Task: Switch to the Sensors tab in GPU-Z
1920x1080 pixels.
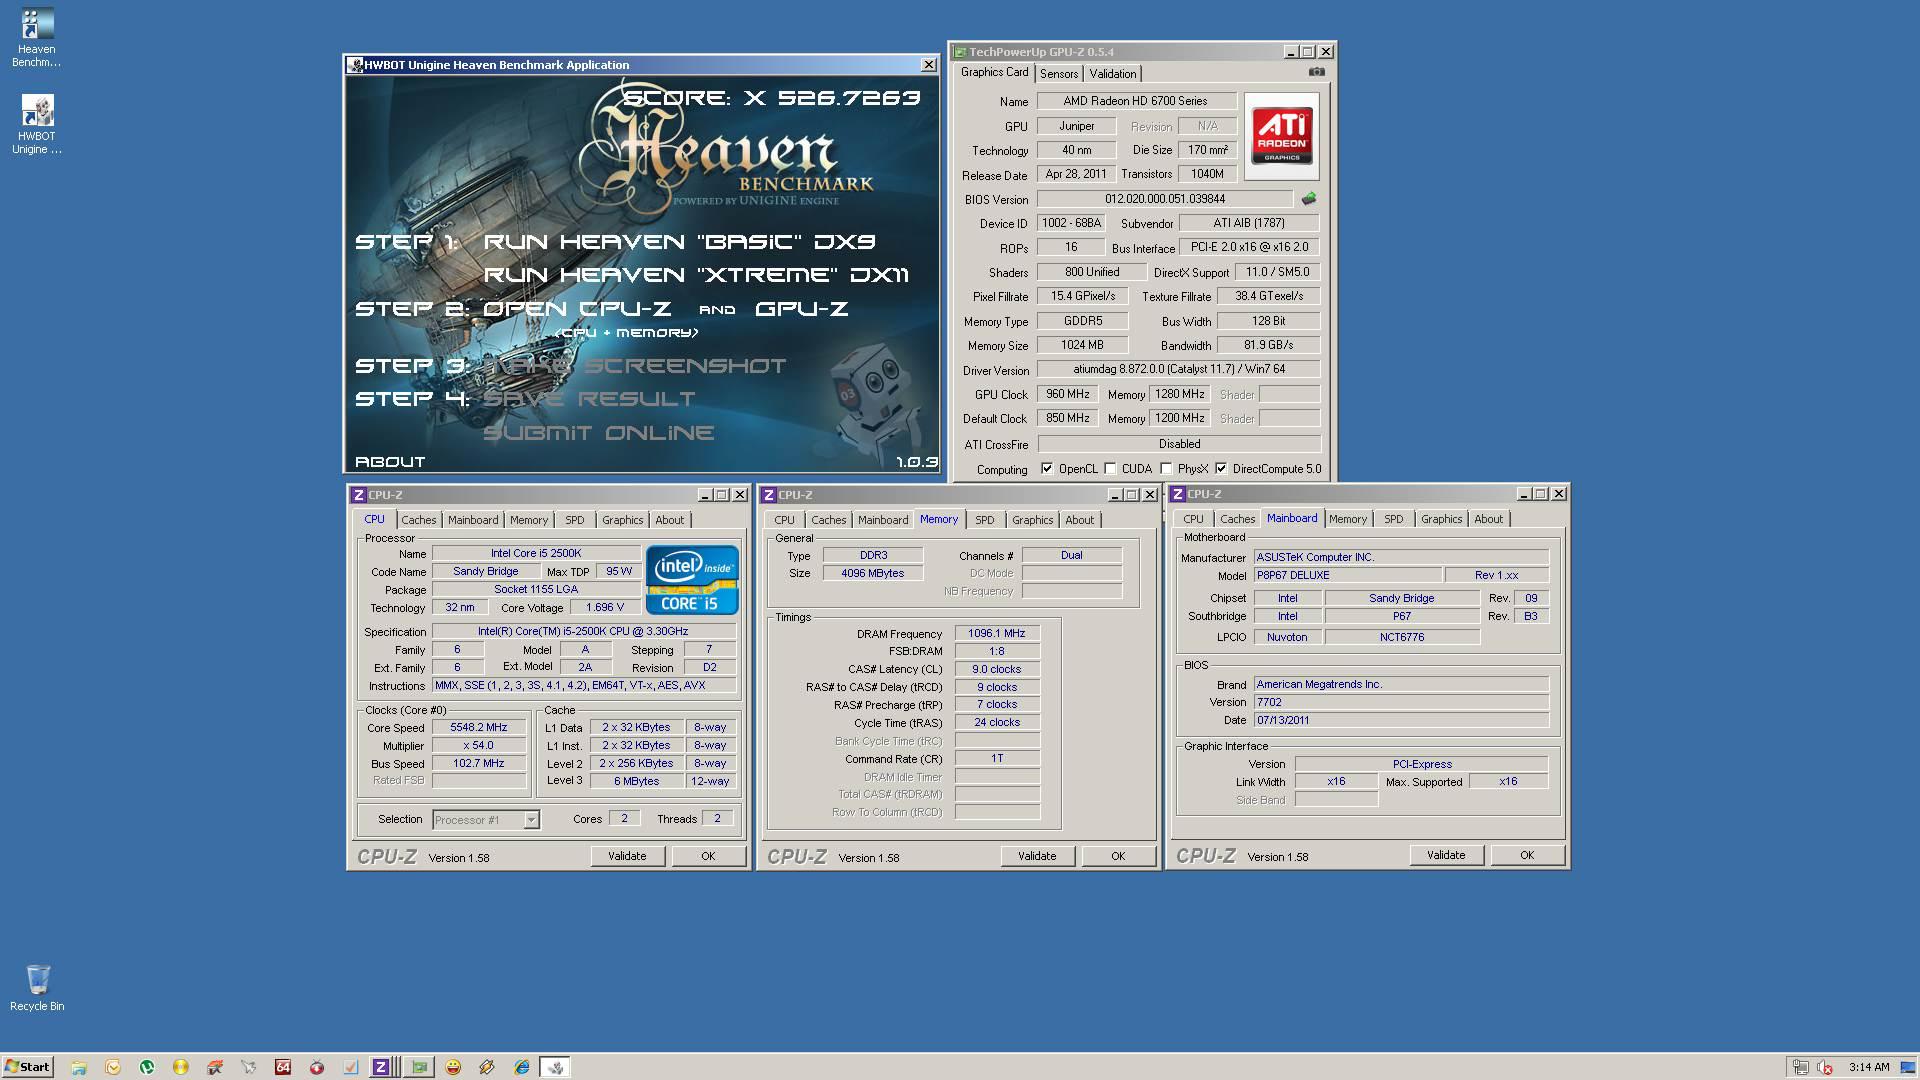Action: pos(1058,74)
